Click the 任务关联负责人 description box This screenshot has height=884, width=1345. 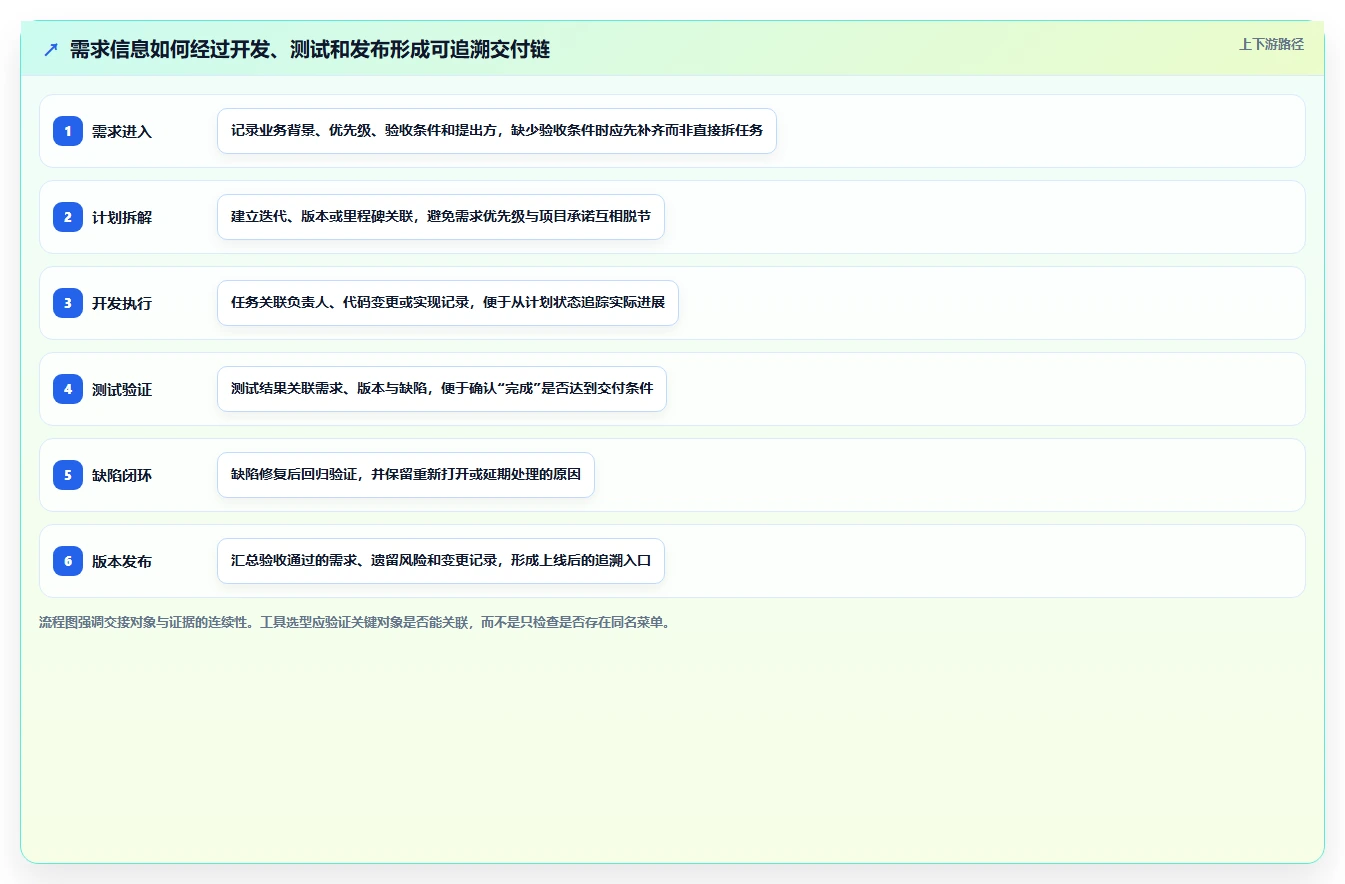pos(448,303)
